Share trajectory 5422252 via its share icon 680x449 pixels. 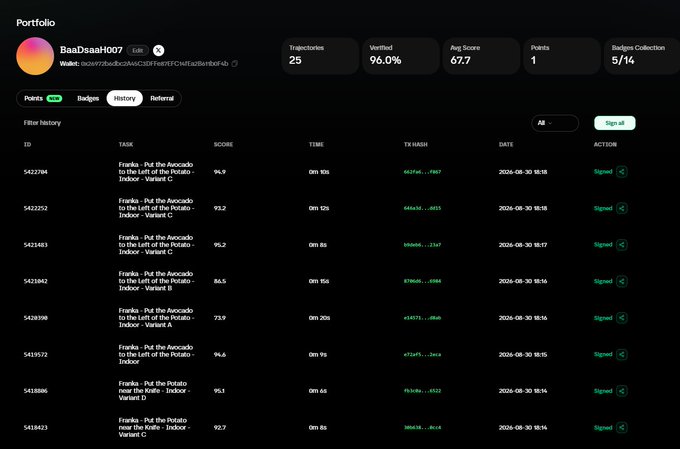pos(621,208)
